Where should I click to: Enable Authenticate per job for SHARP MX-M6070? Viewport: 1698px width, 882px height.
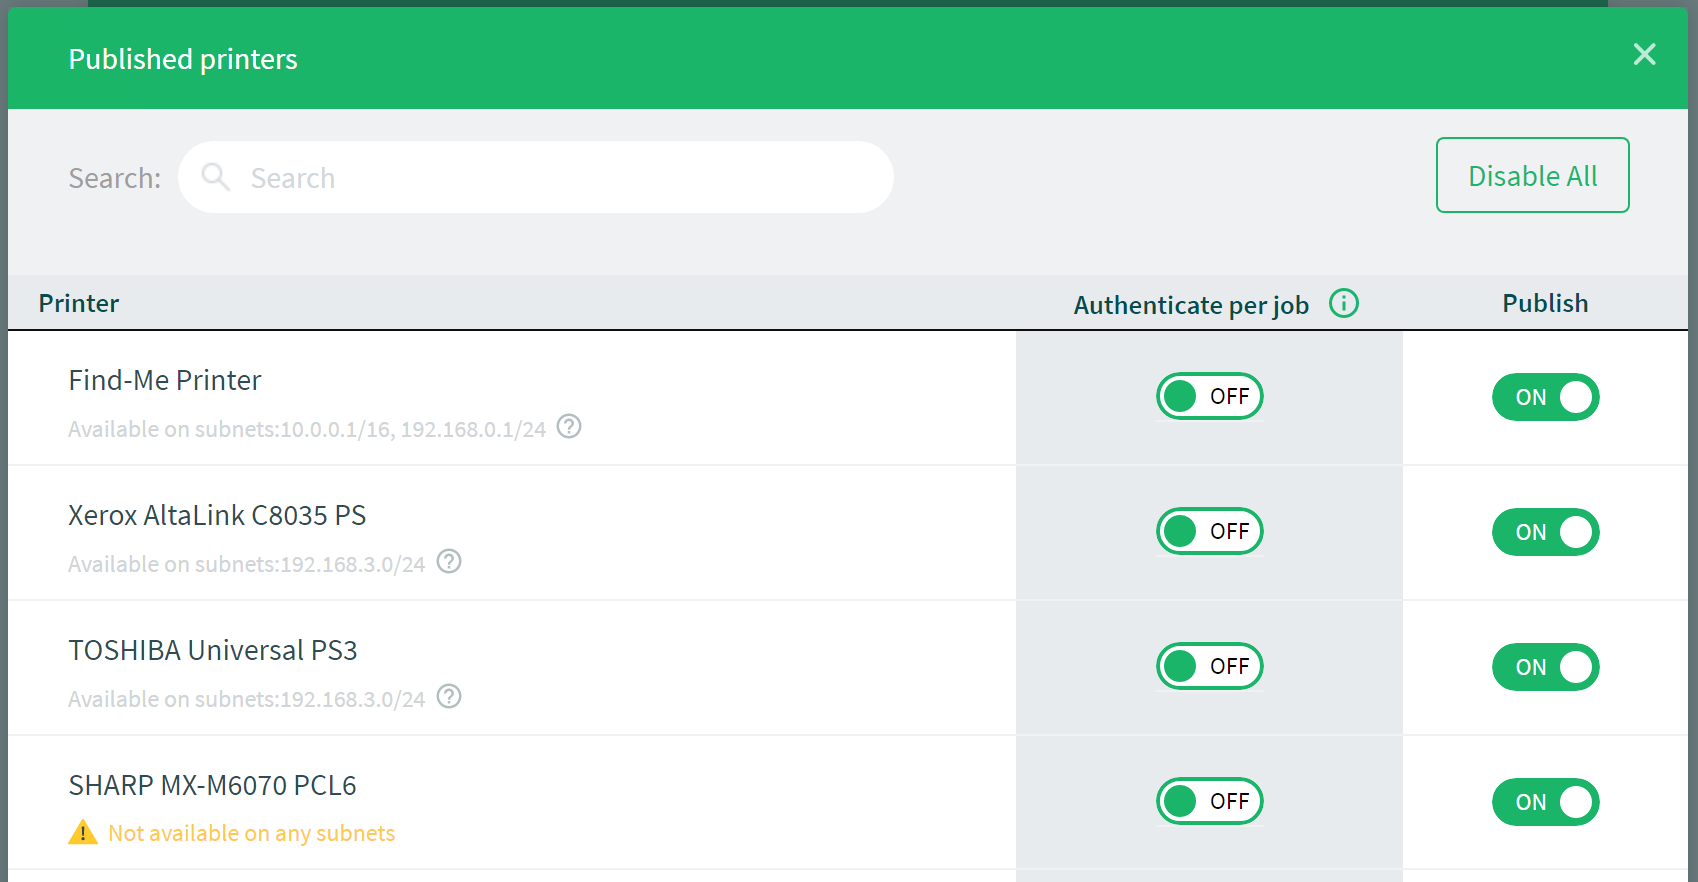(x=1210, y=801)
